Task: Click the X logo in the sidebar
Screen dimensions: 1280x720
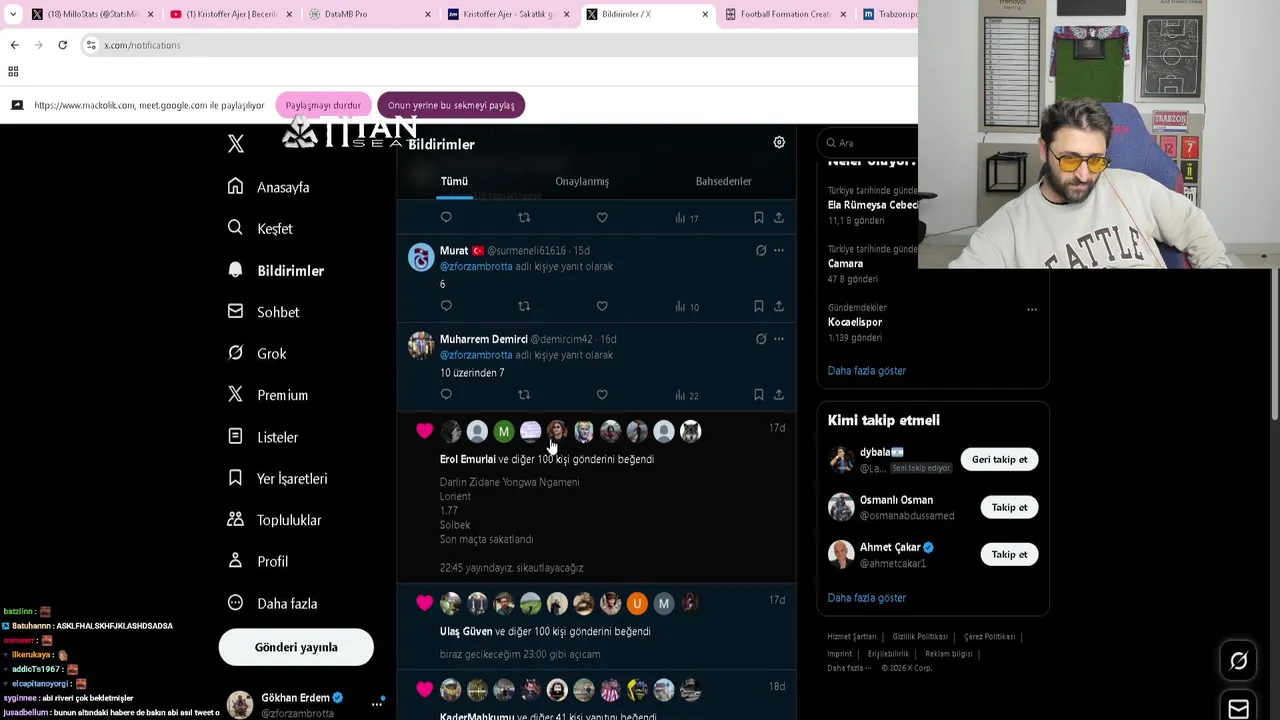Action: coord(236,144)
